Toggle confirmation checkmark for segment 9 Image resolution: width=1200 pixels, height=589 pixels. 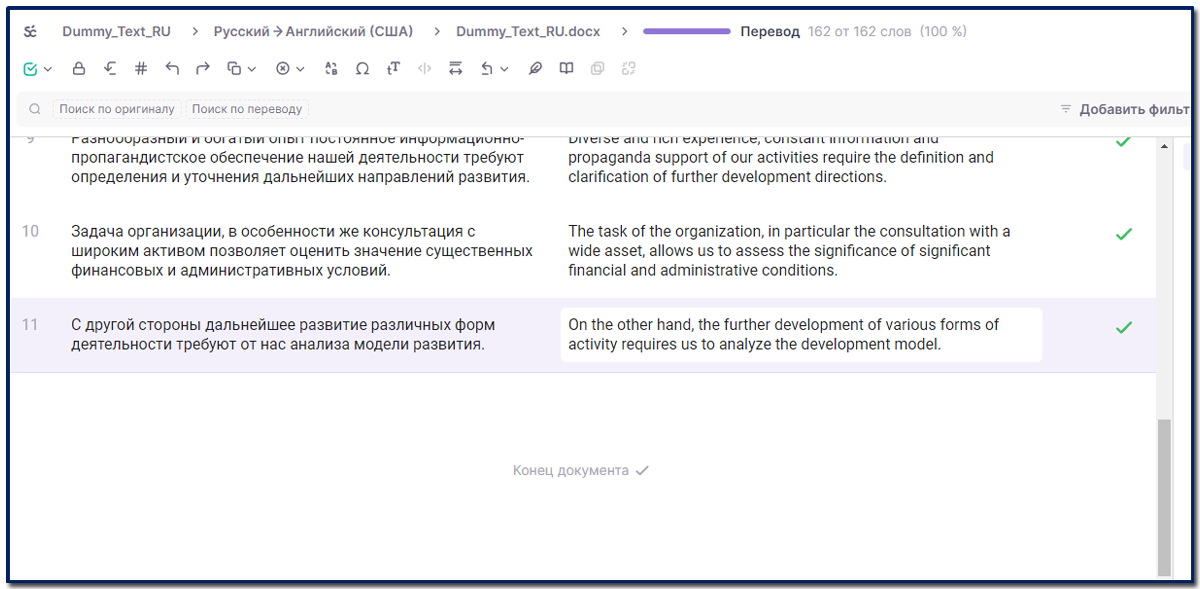click(1123, 143)
